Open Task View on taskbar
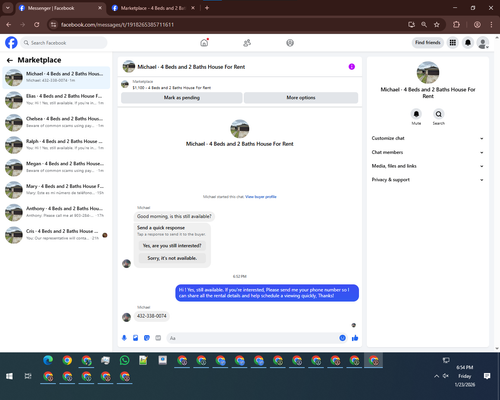The height and width of the screenshot is (400, 500). [x=28, y=376]
